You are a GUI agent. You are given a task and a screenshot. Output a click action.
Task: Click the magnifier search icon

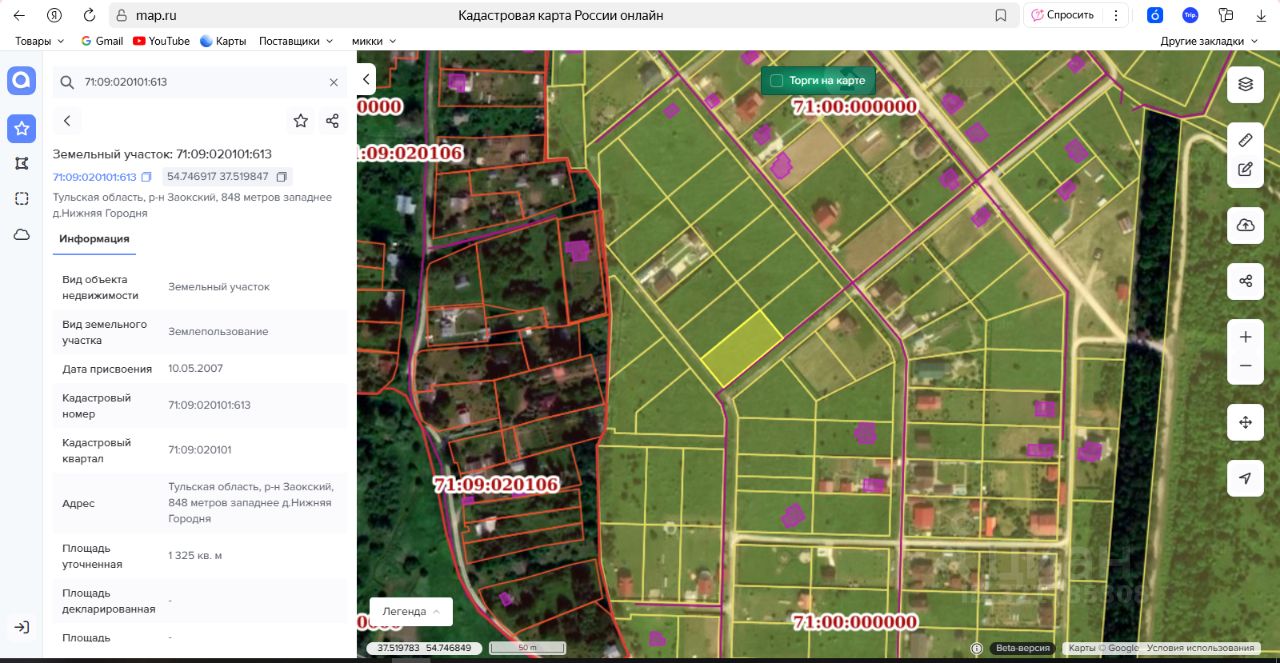(67, 82)
